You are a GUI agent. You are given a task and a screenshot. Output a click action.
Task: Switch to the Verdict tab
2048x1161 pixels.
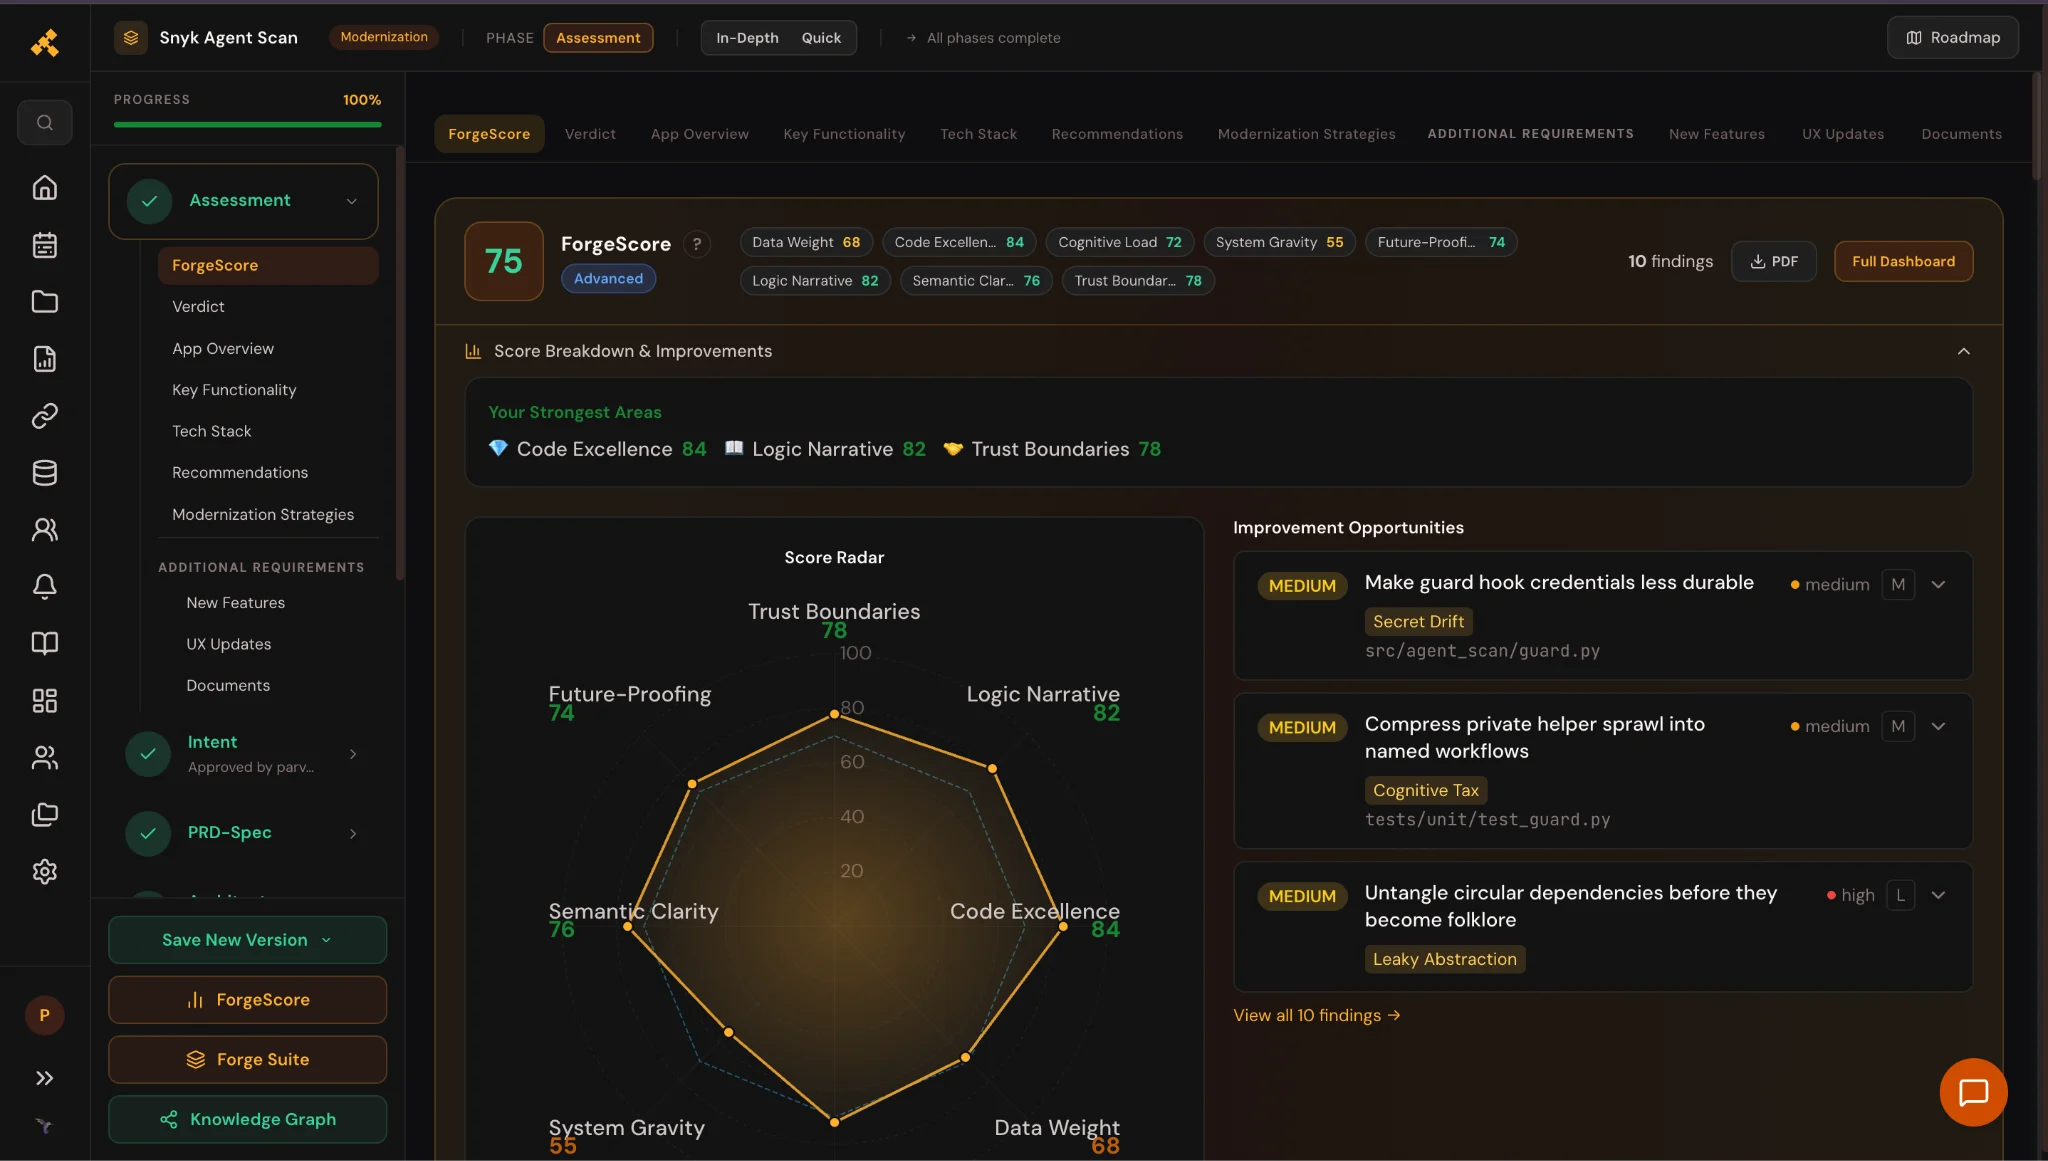tap(590, 134)
